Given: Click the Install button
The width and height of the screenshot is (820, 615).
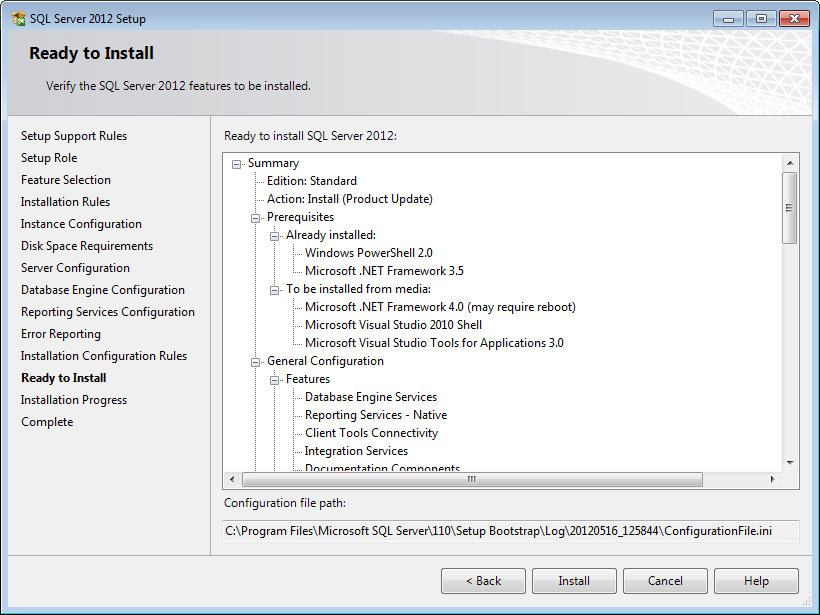Looking at the screenshot, I should [574, 581].
